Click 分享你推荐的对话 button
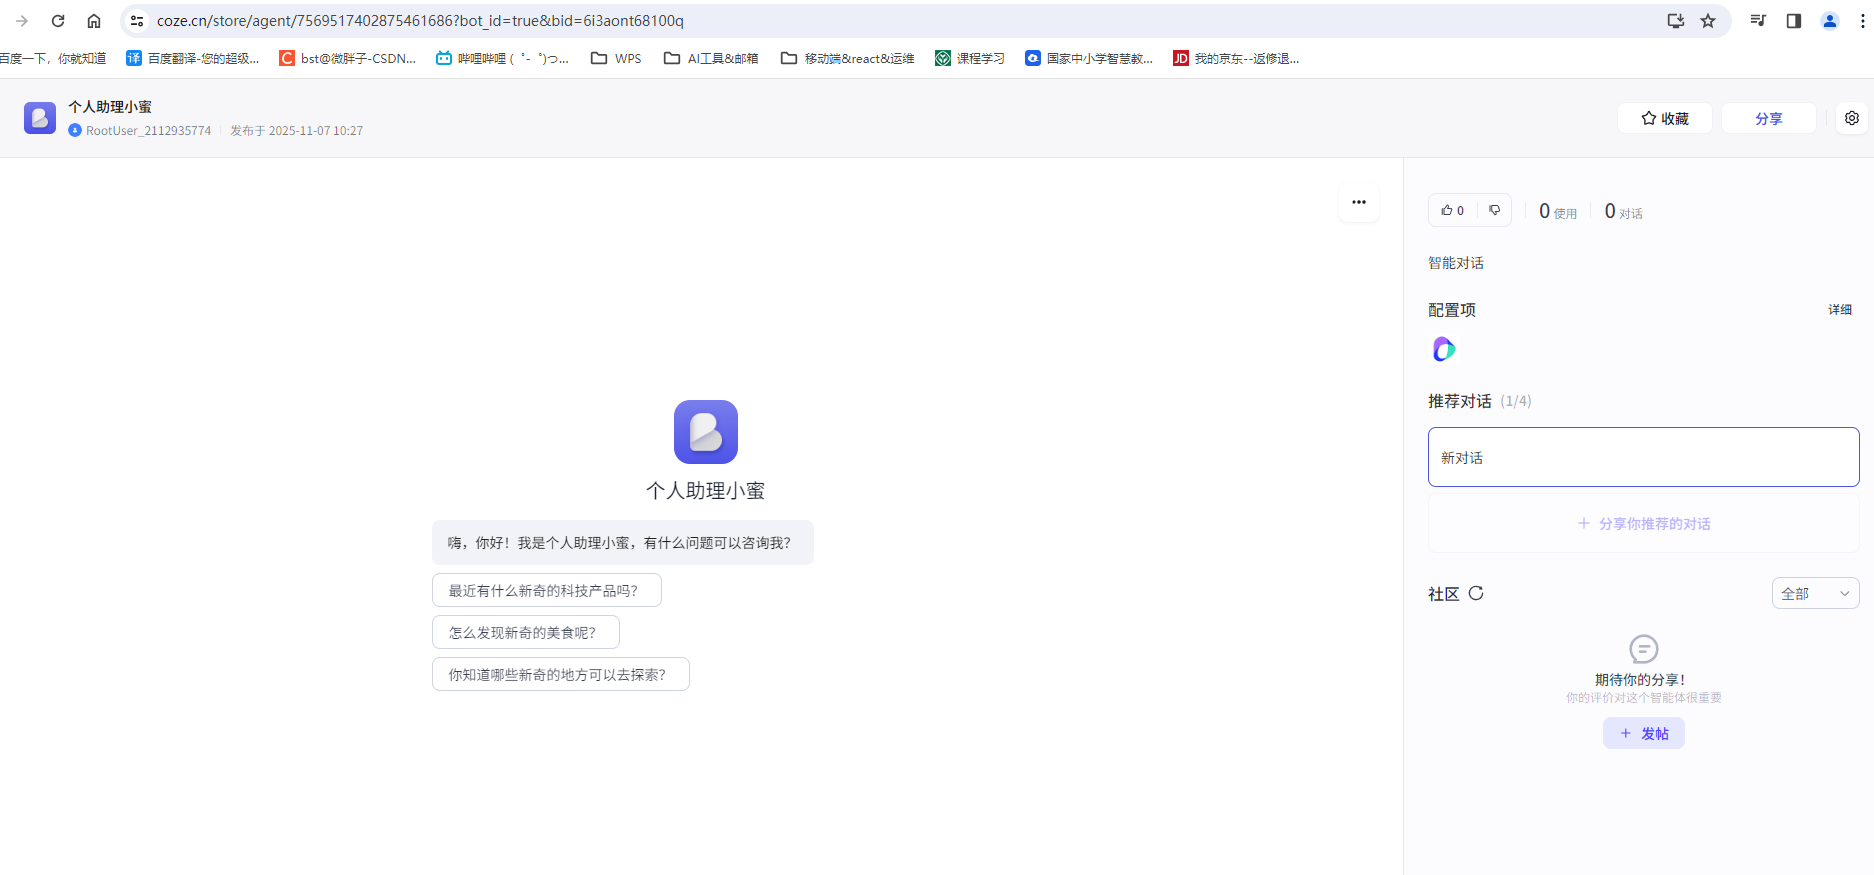1874x875 pixels. (x=1643, y=523)
